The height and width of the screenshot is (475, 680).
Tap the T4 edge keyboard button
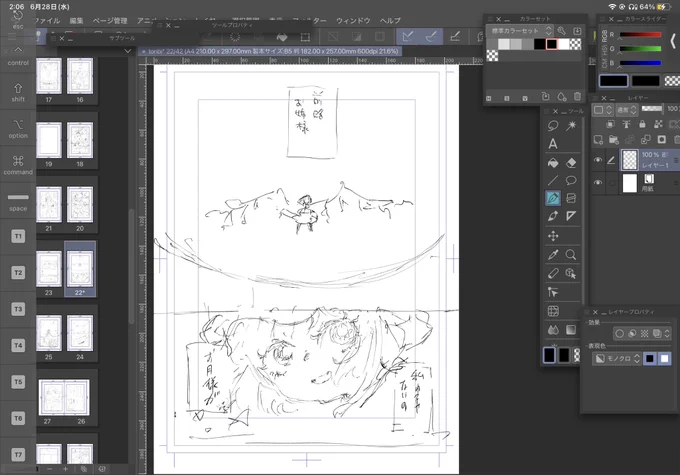18,346
